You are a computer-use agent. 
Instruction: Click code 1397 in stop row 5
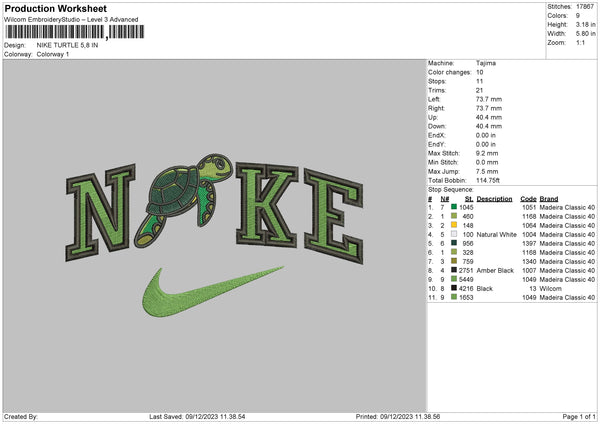529,243
